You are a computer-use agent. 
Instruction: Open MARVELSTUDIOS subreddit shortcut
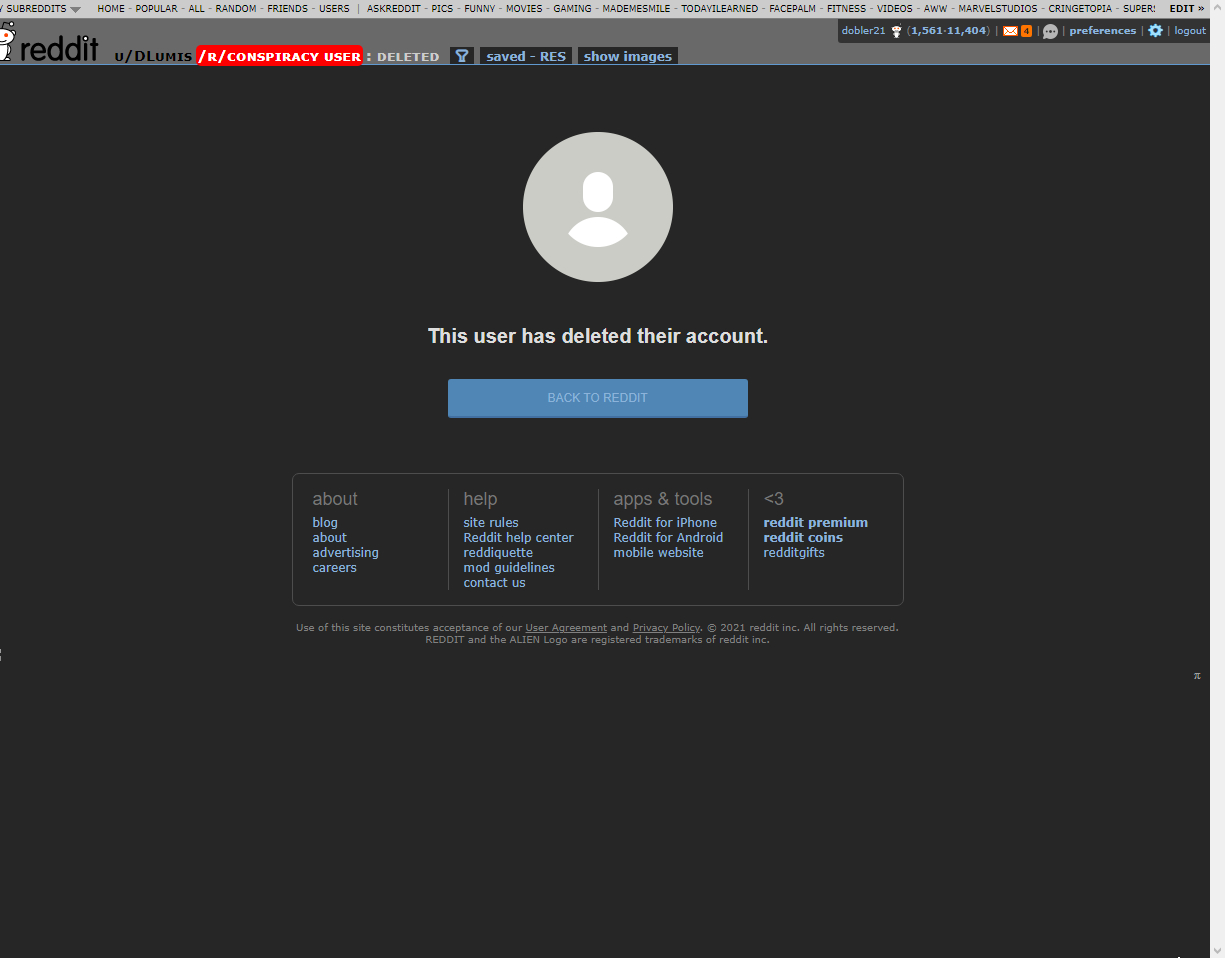click(998, 8)
